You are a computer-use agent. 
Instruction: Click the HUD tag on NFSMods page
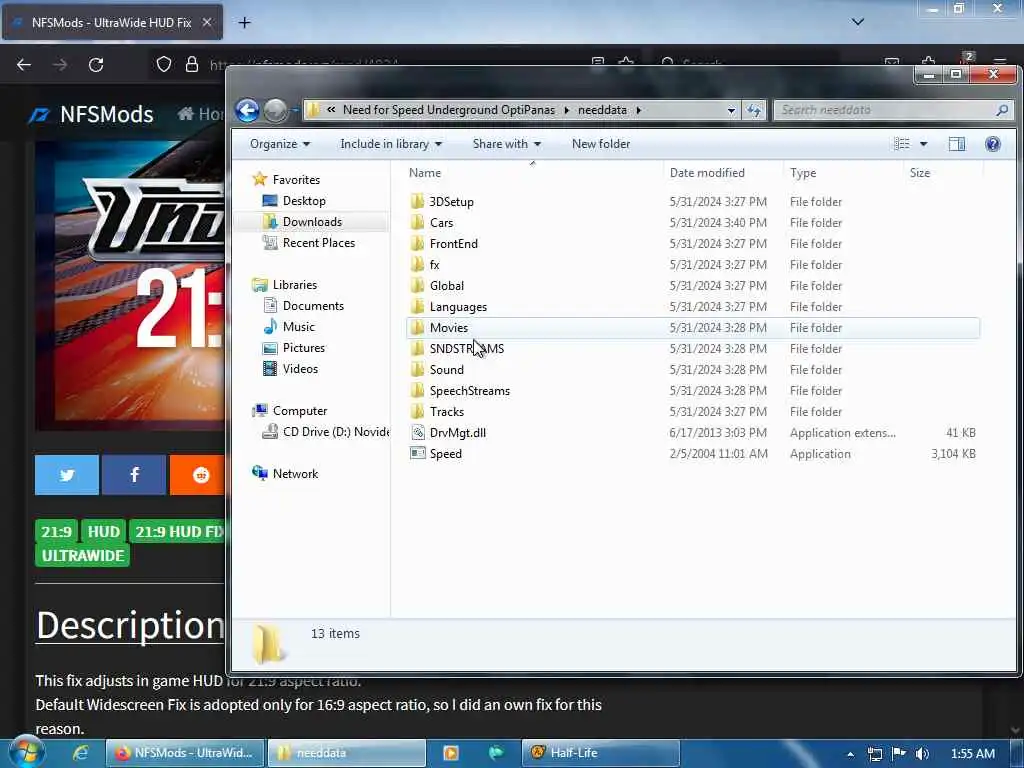point(103,532)
